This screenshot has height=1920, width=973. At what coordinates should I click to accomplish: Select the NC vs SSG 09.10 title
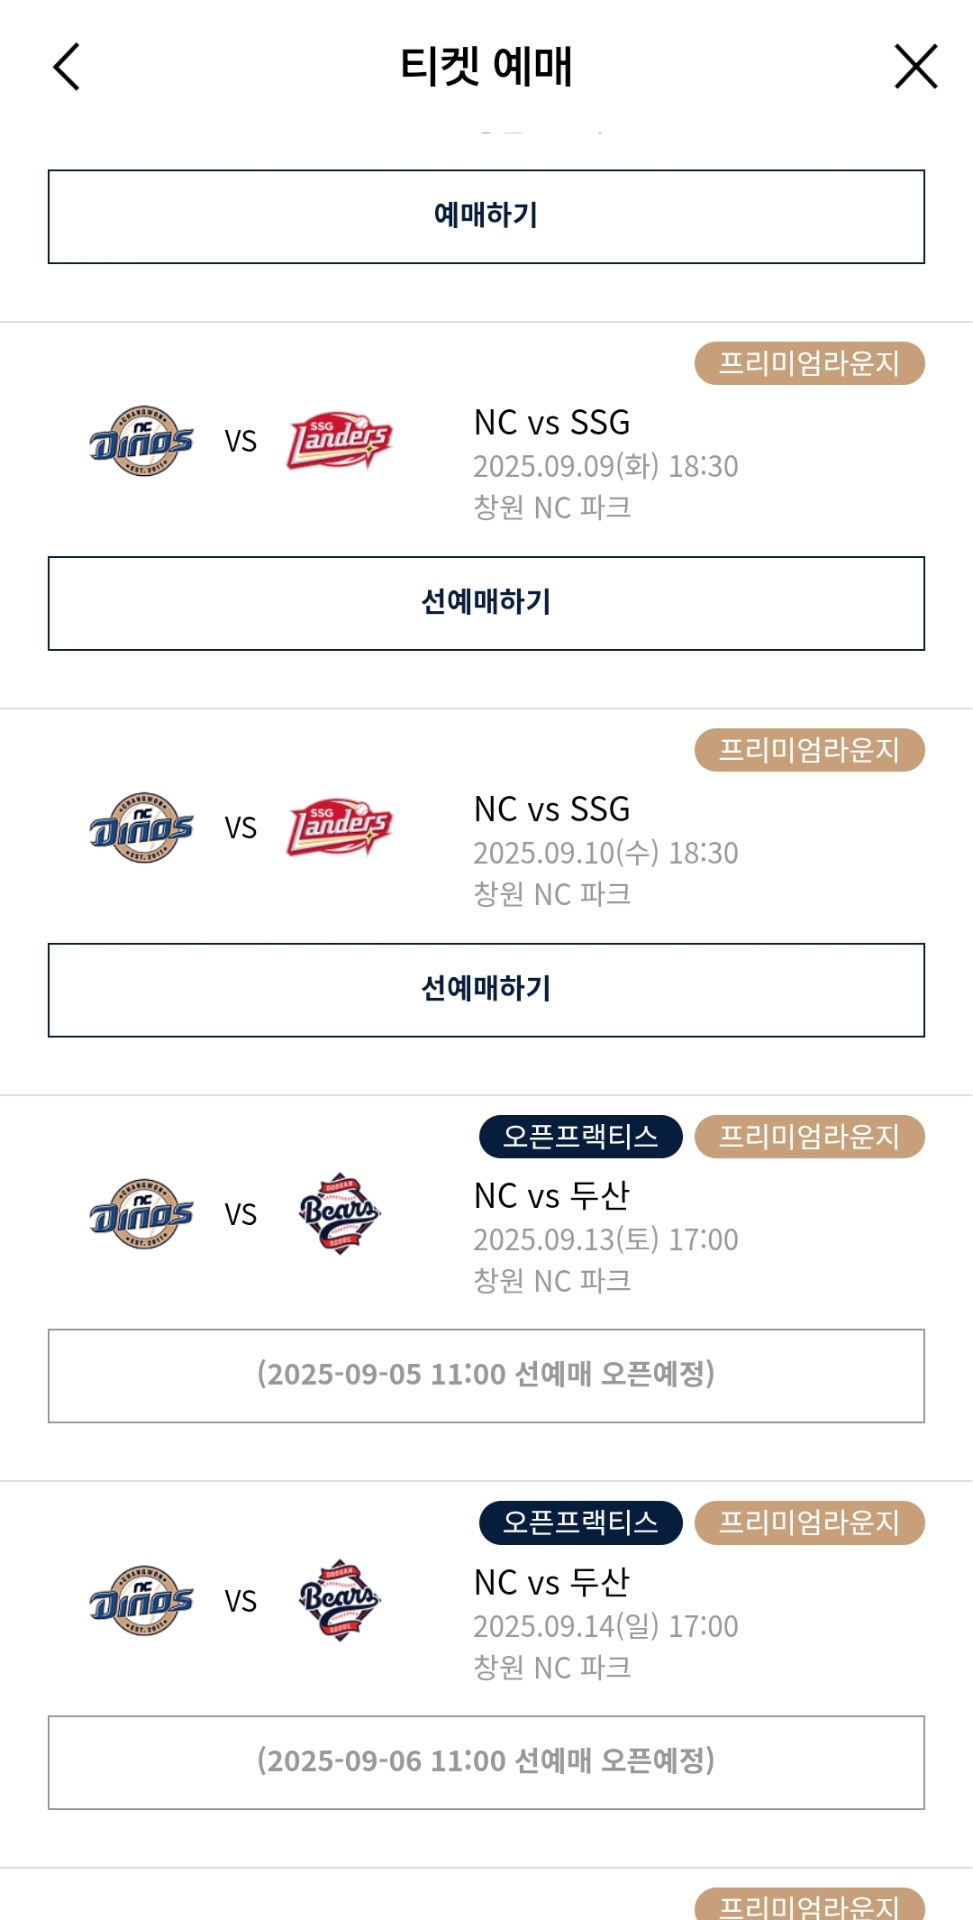(x=552, y=809)
